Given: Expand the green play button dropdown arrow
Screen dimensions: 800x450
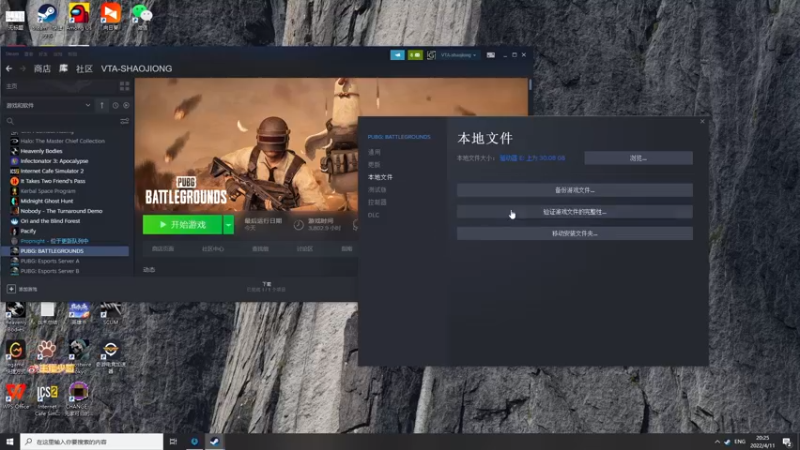Looking at the screenshot, I should point(229,225).
